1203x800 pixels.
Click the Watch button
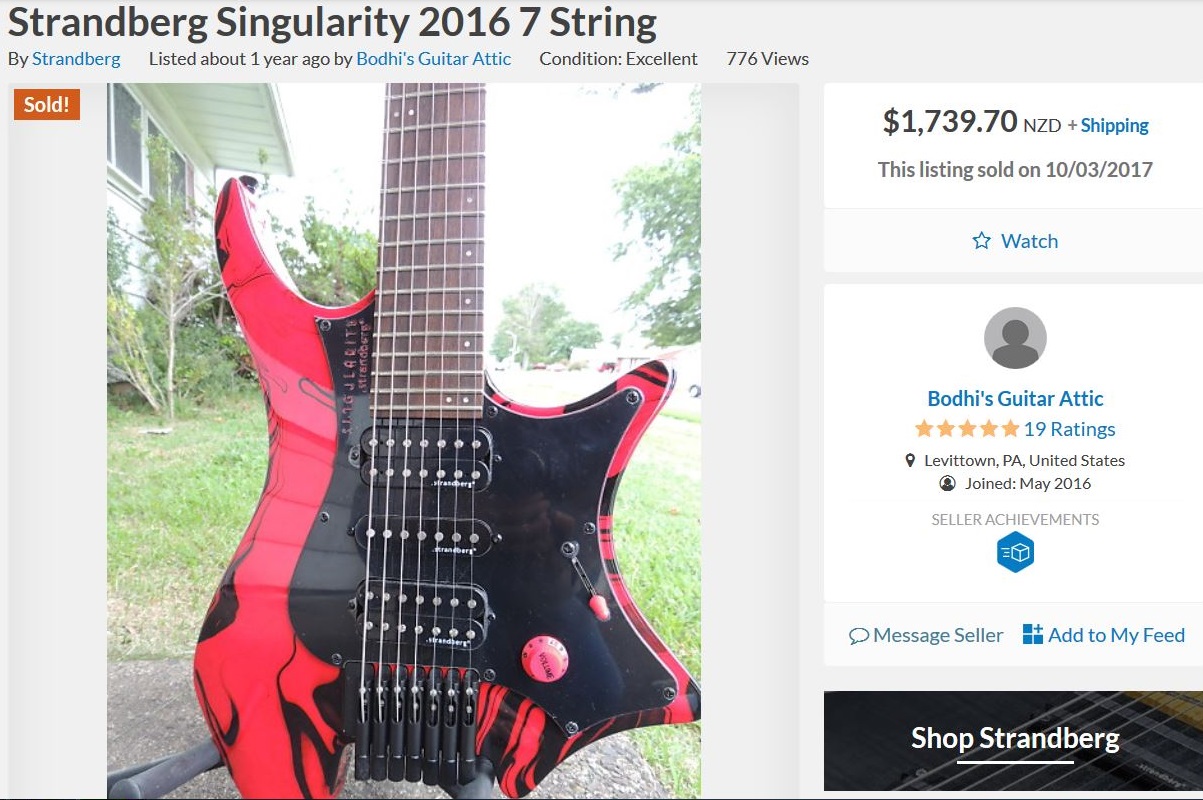[1014, 241]
